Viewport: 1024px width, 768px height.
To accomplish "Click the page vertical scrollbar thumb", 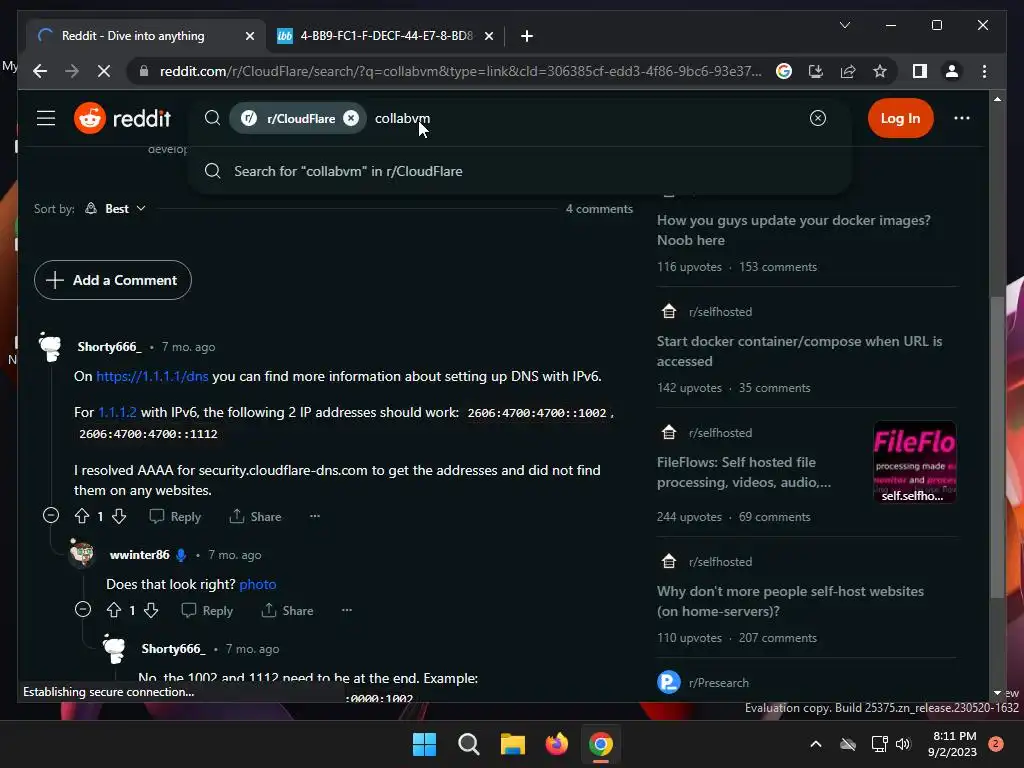I will (x=997, y=447).
